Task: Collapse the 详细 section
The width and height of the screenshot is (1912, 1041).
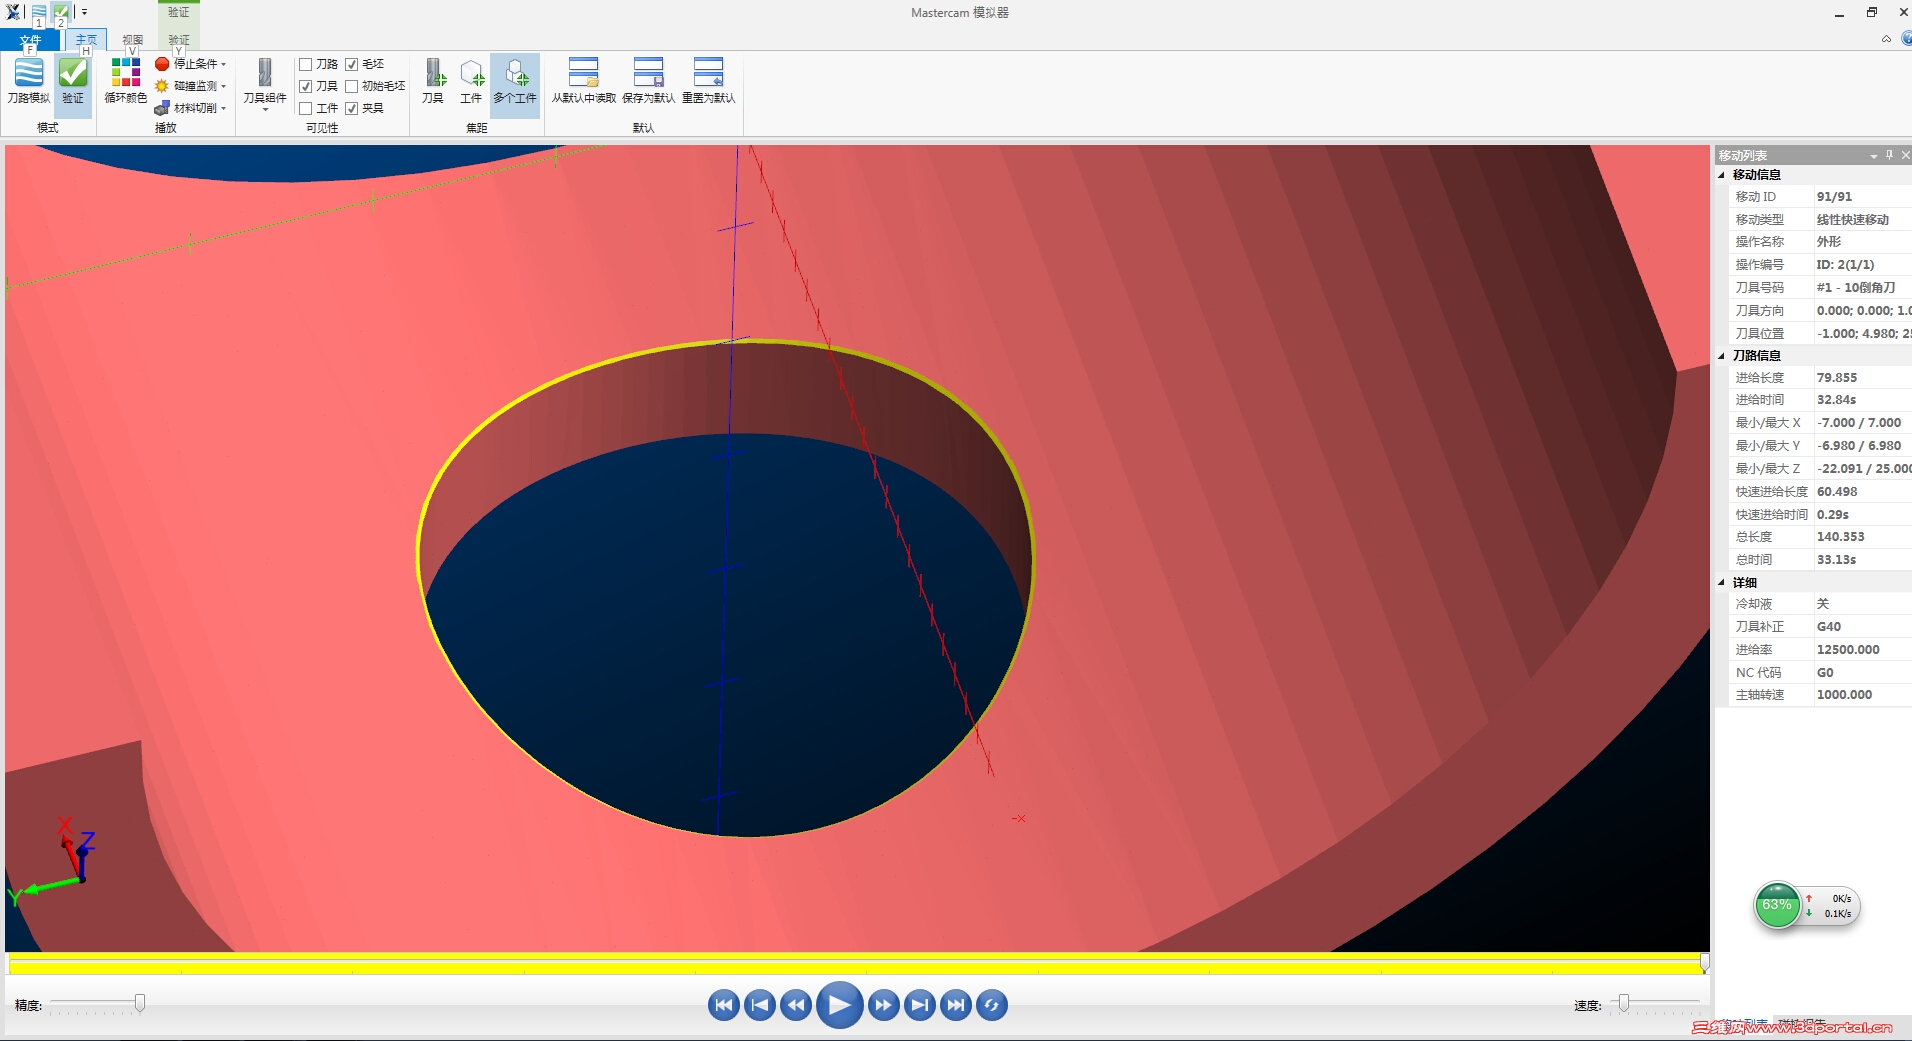Action: (x=1721, y=583)
